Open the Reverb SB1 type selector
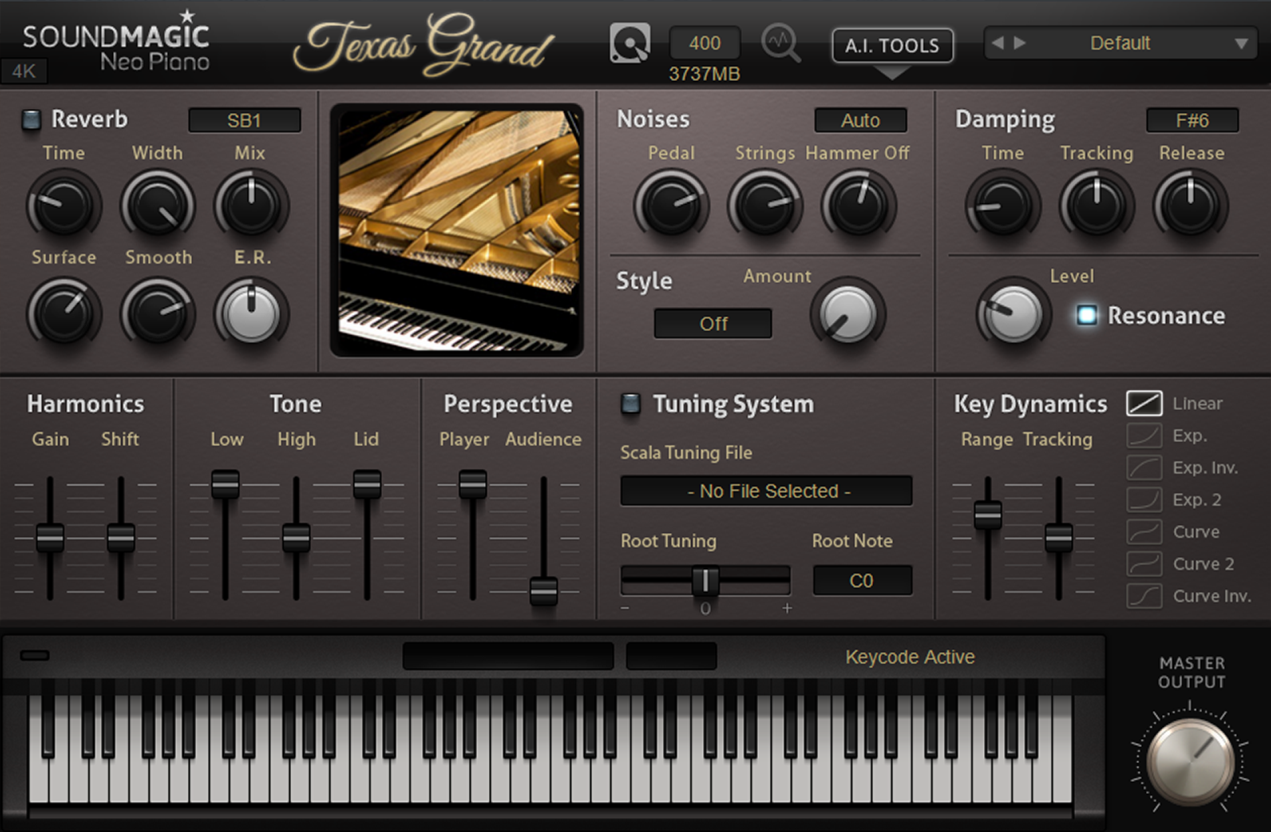 tap(244, 120)
